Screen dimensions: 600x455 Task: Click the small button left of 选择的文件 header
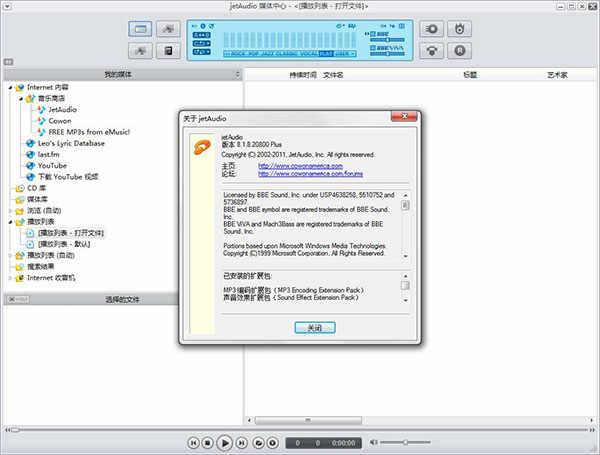coord(18,299)
